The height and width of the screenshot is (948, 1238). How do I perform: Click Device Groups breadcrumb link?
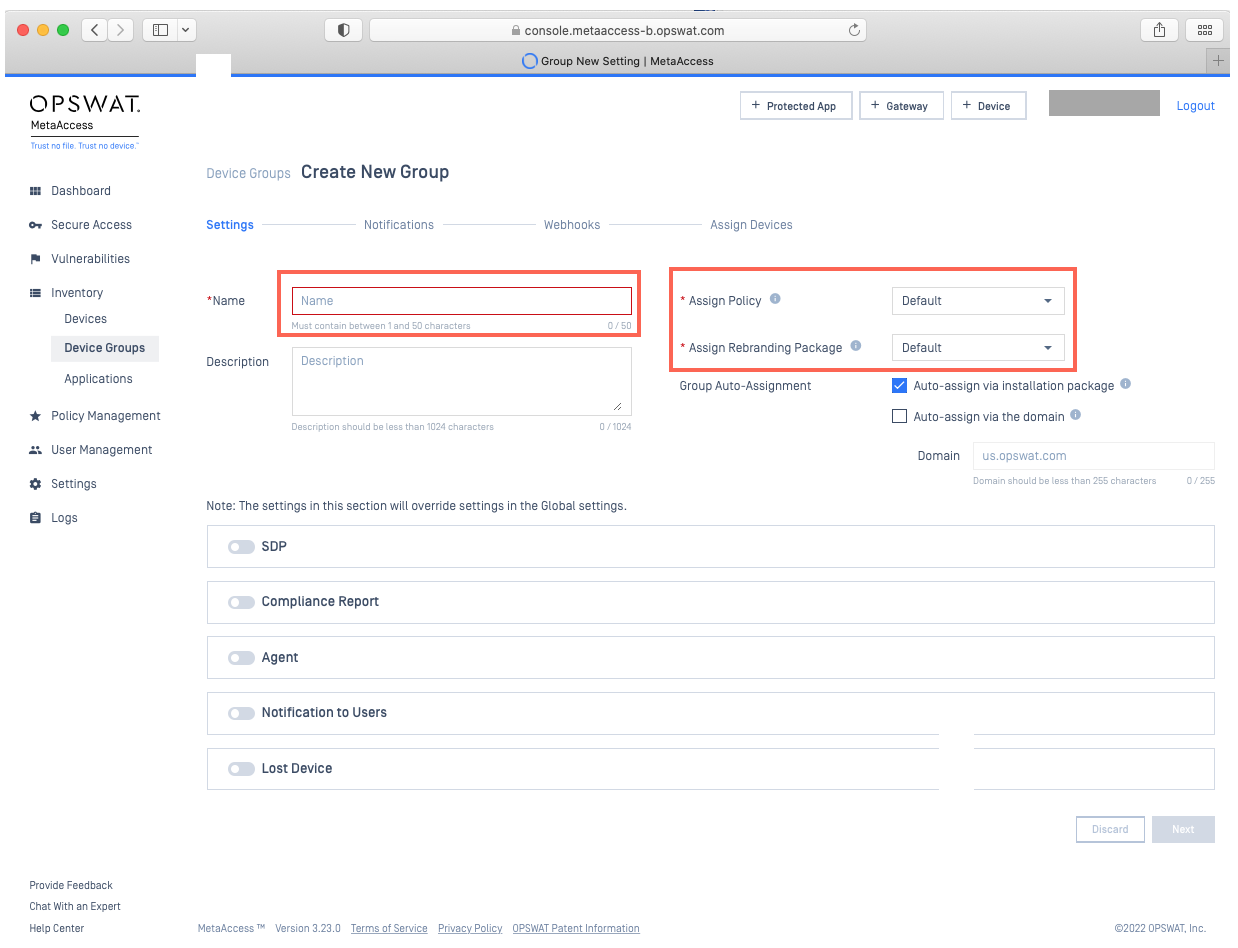click(x=248, y=173)
